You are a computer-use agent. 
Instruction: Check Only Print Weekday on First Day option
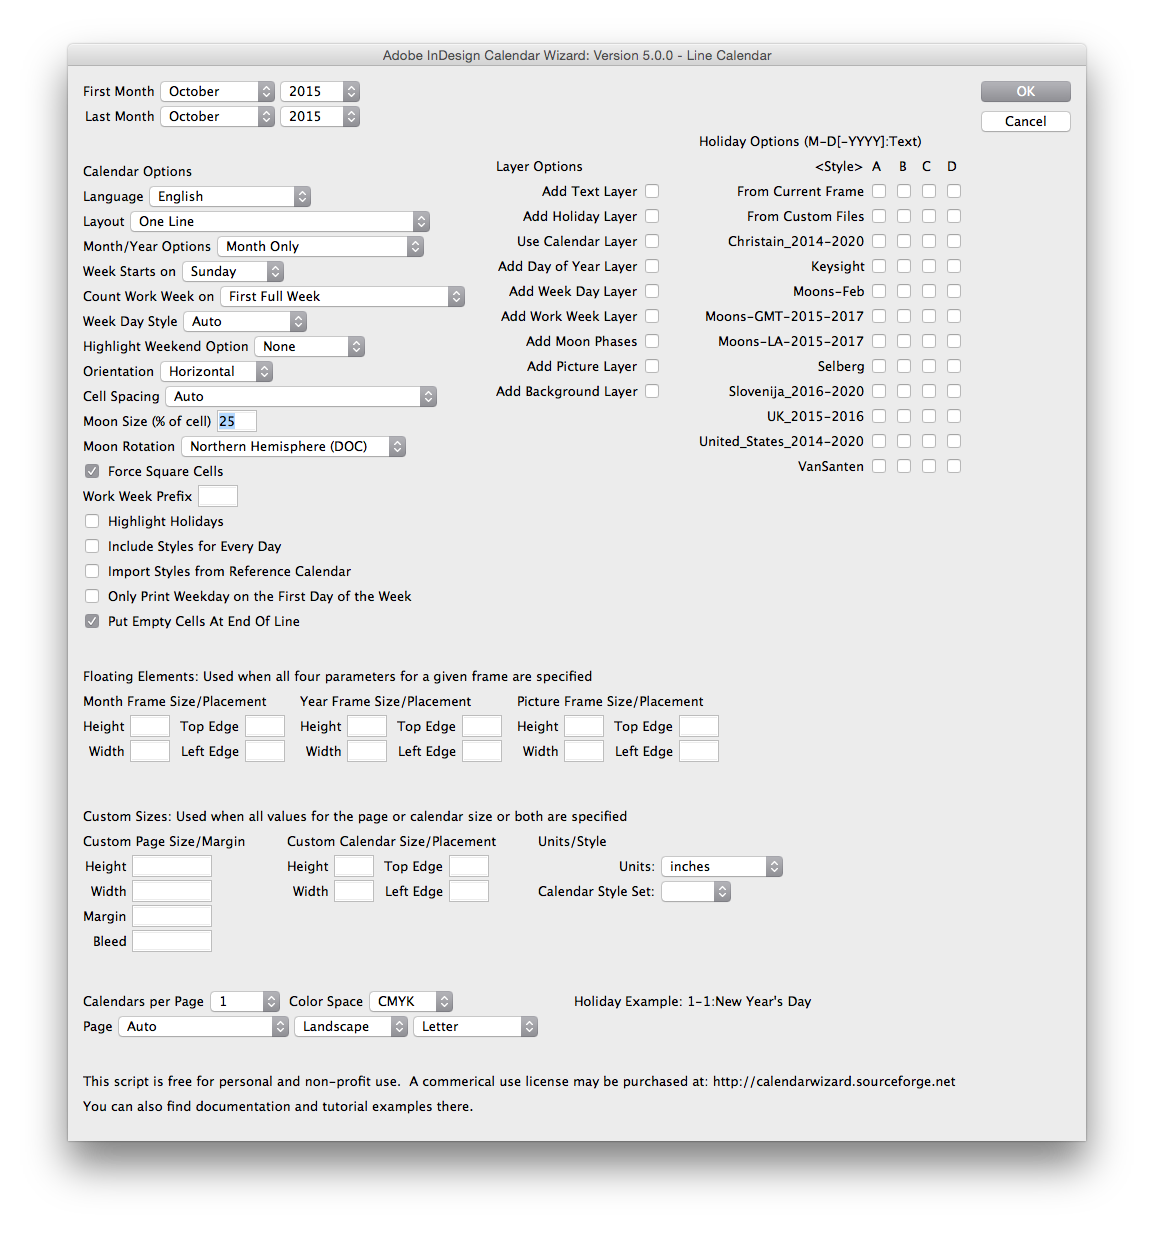92,596
